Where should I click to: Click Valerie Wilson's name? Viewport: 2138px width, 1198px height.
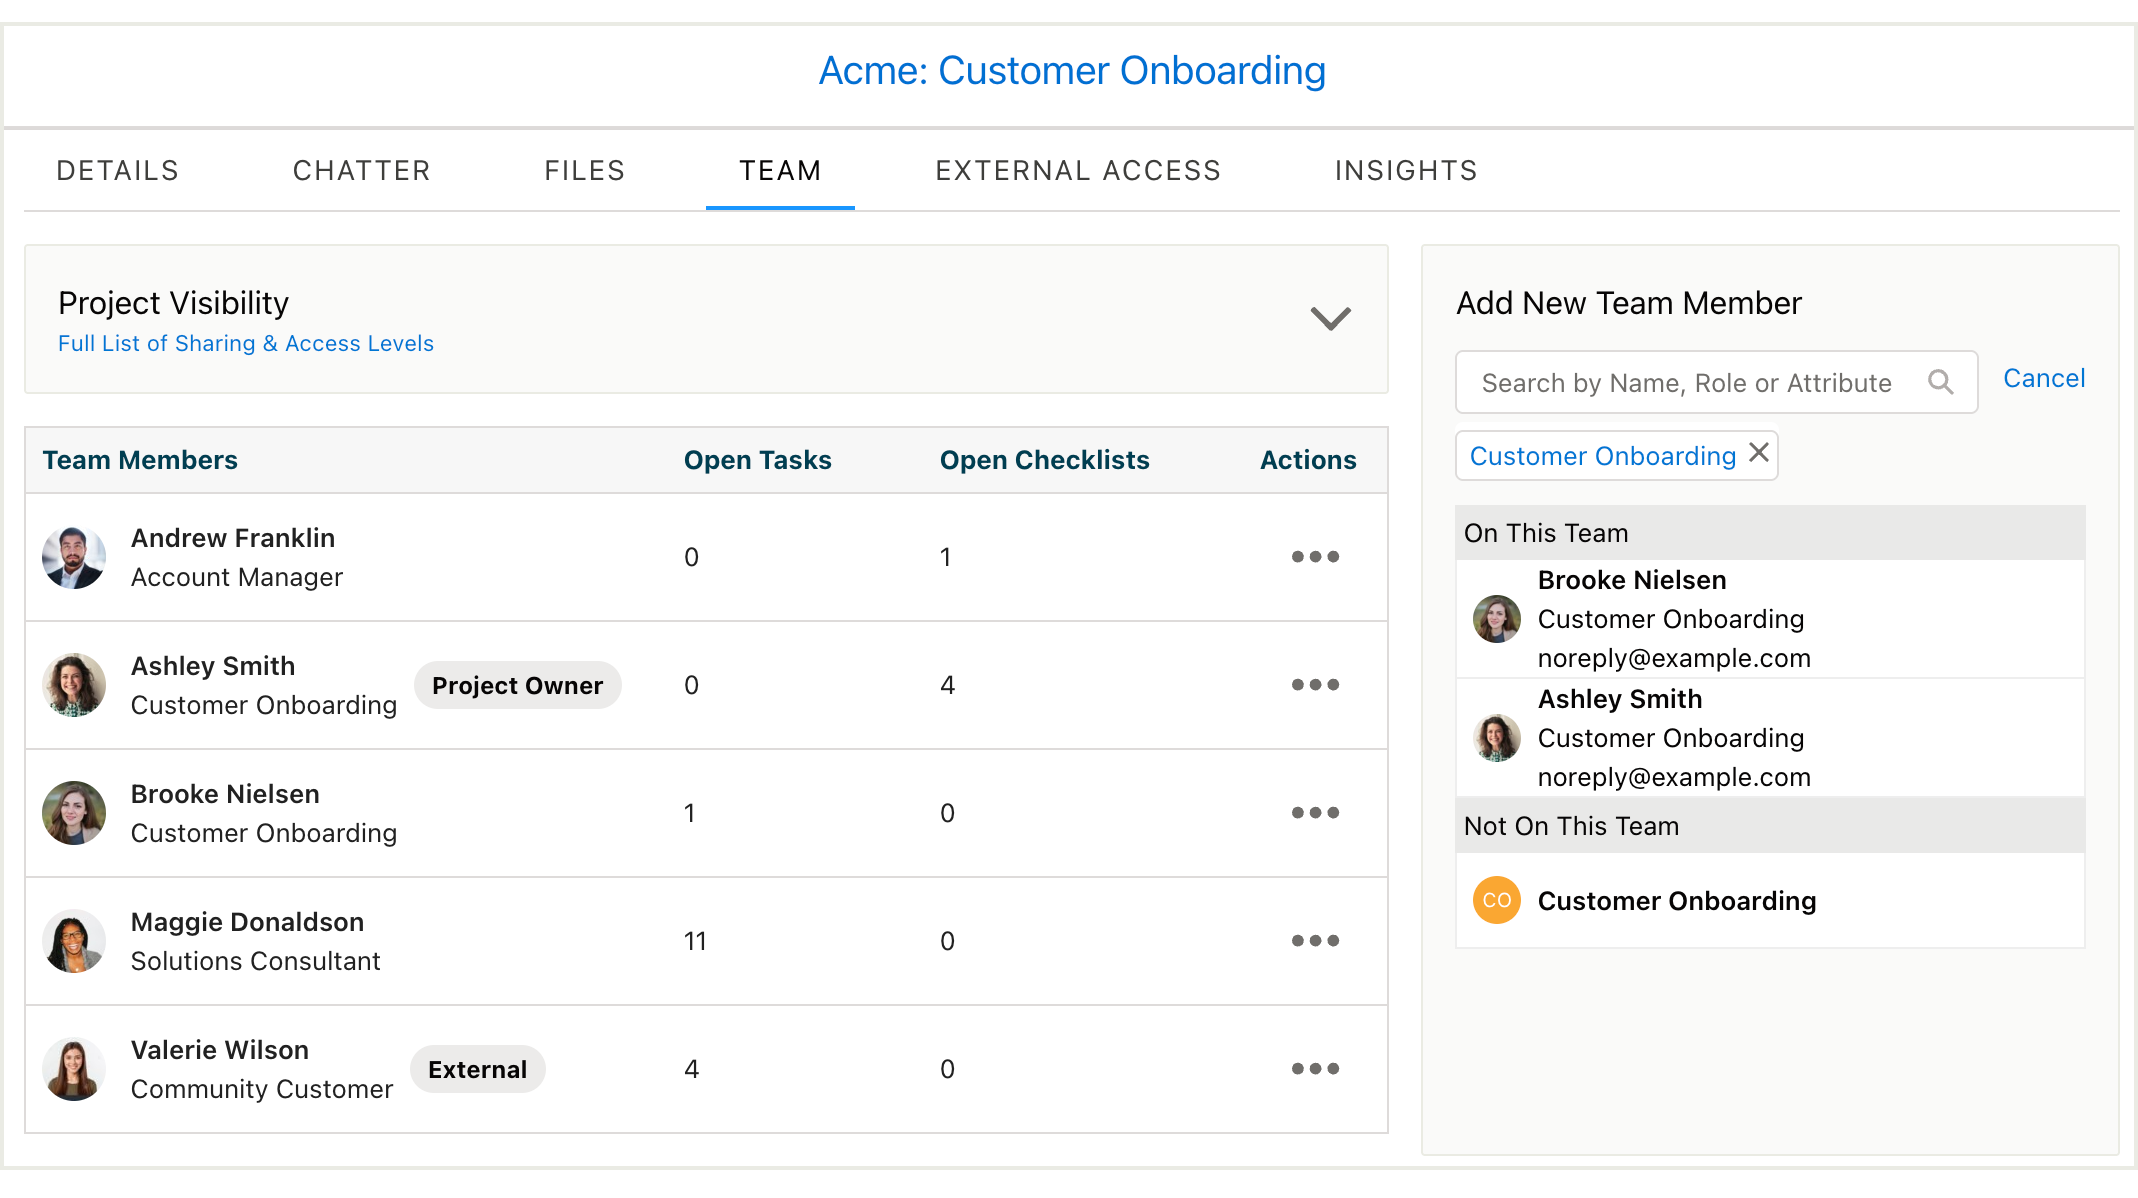pos(220,1050)
